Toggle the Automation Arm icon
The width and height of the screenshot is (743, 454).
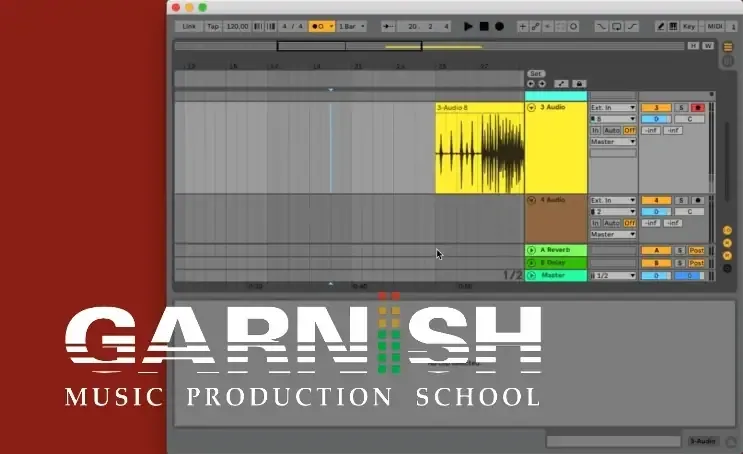tap(535, 27)
